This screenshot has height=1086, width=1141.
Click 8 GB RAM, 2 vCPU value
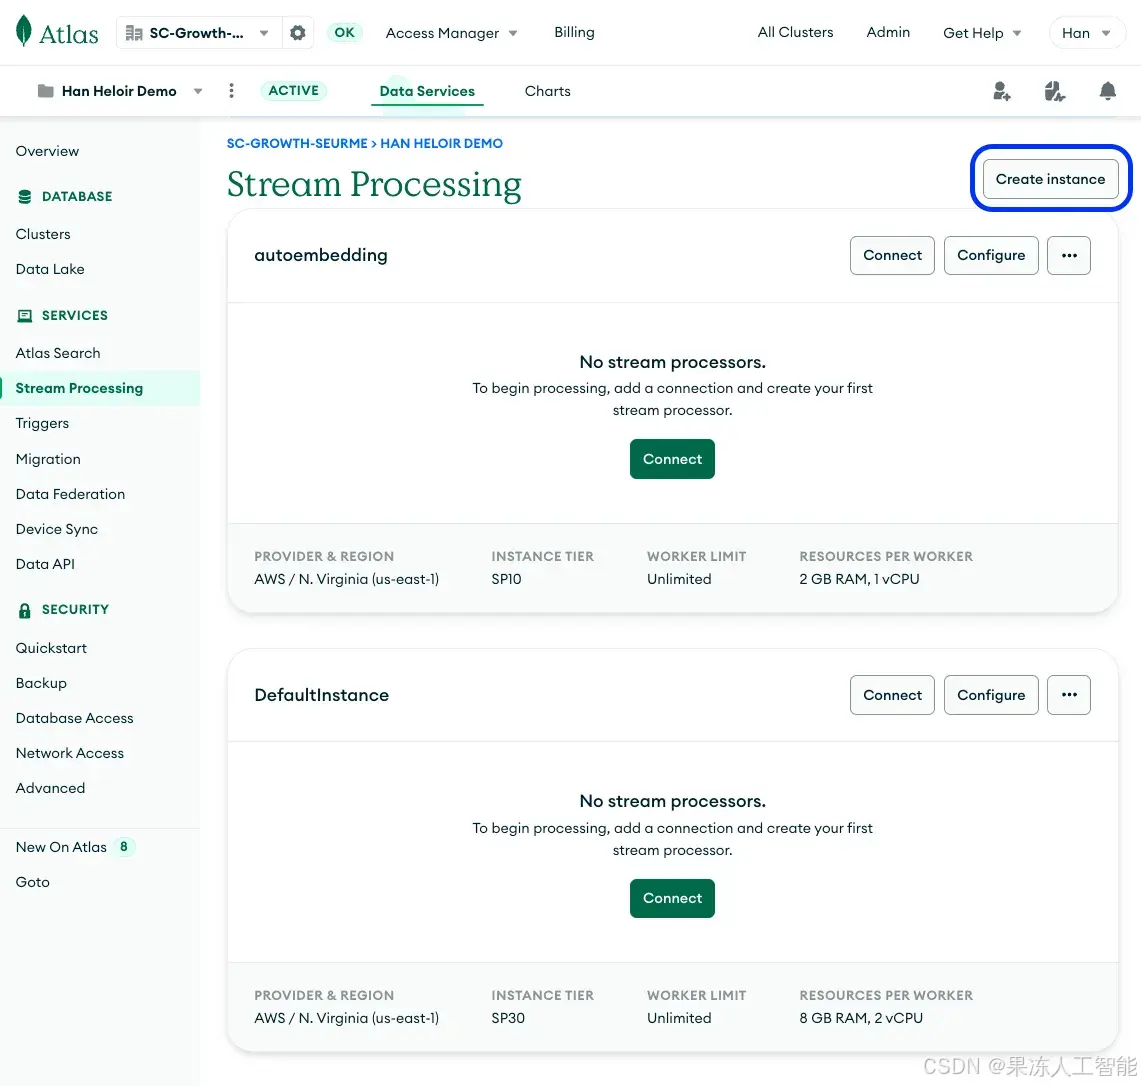pyautogui.click(x=861, y=1018)
